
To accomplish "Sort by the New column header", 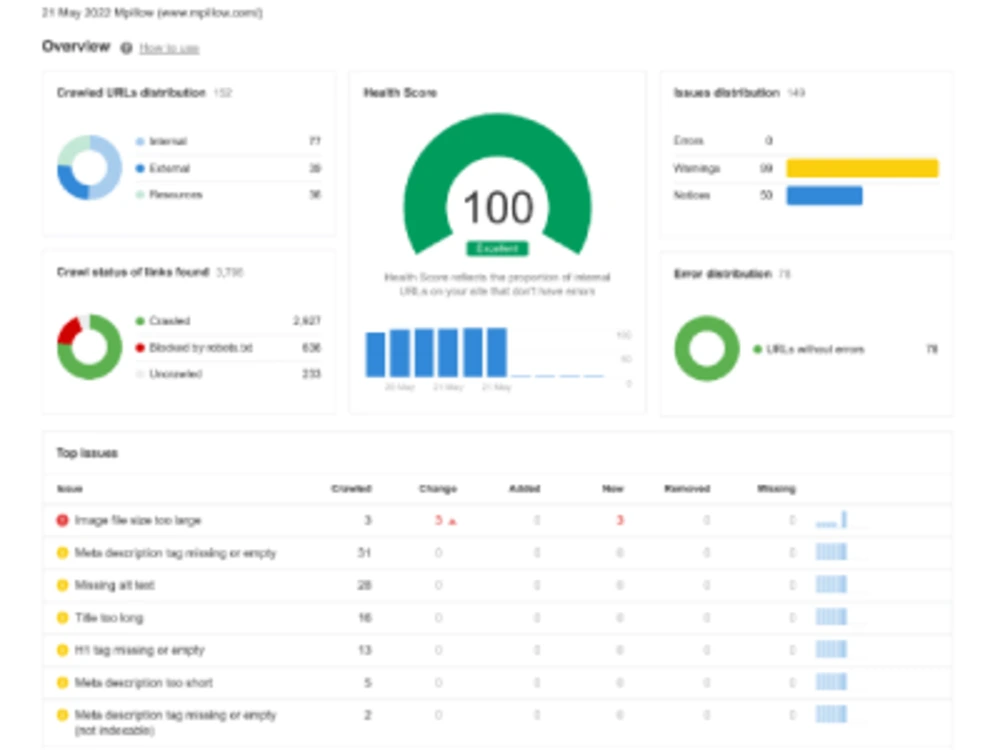I will [612, 489].
